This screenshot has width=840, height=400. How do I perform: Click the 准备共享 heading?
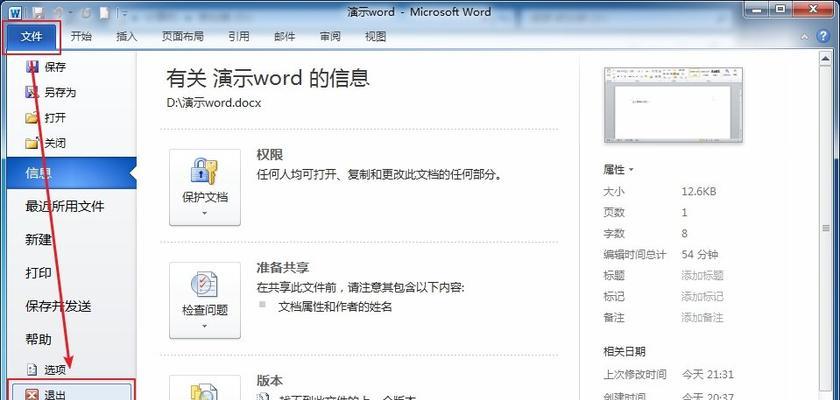pos(283,268)
